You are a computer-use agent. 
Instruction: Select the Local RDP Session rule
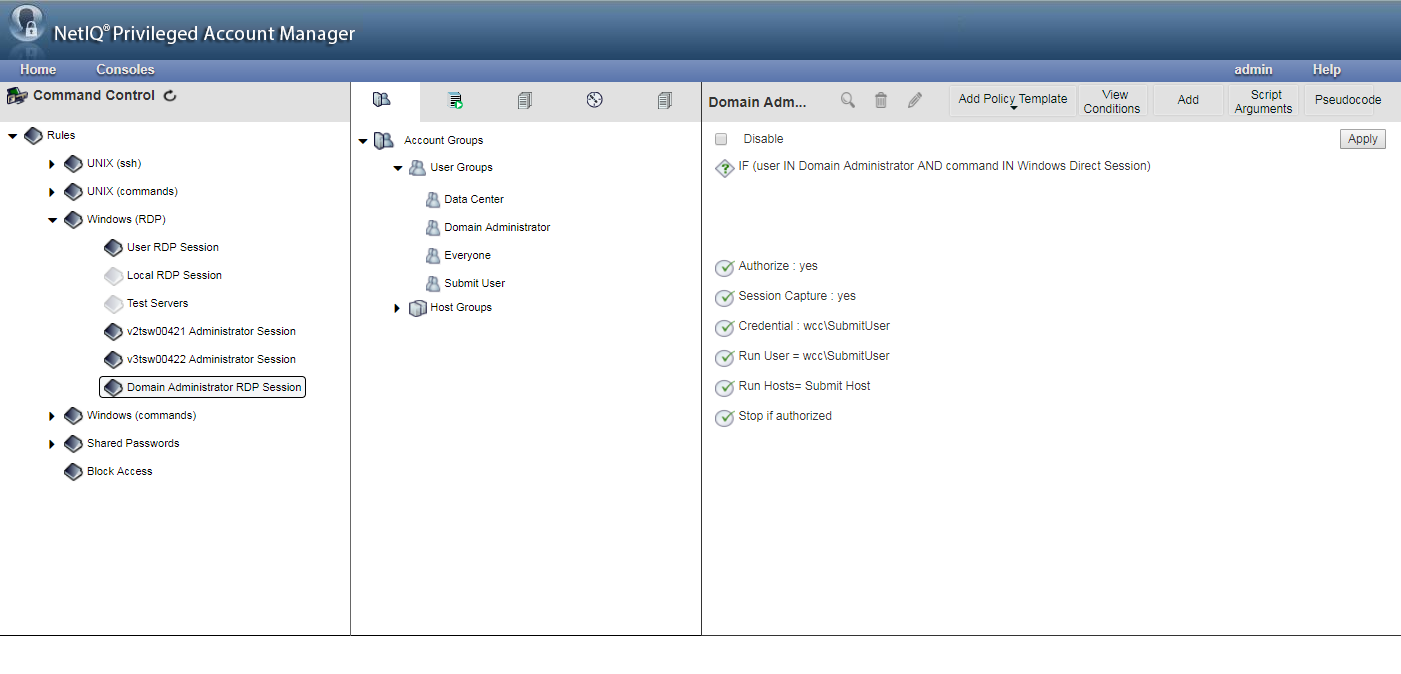point(174,275)
